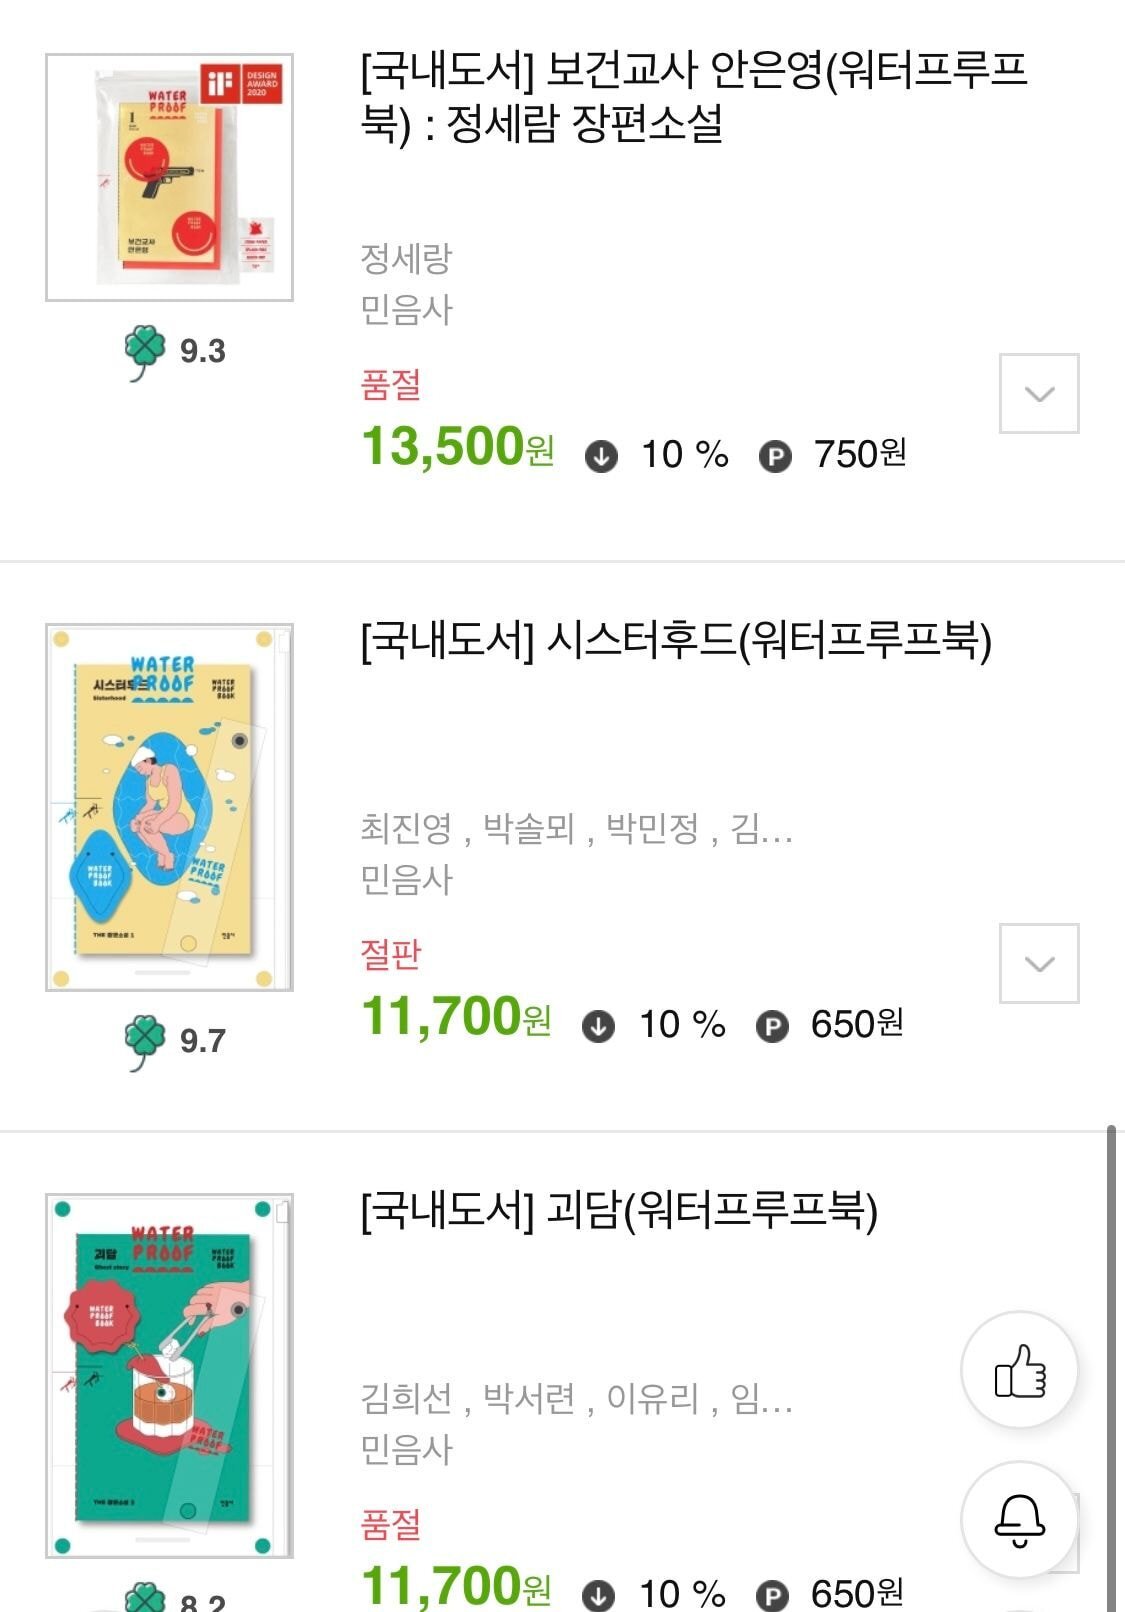Click points P icon for 시스터후드
Screen dimensions: 1125x1612
(772, 1026)
